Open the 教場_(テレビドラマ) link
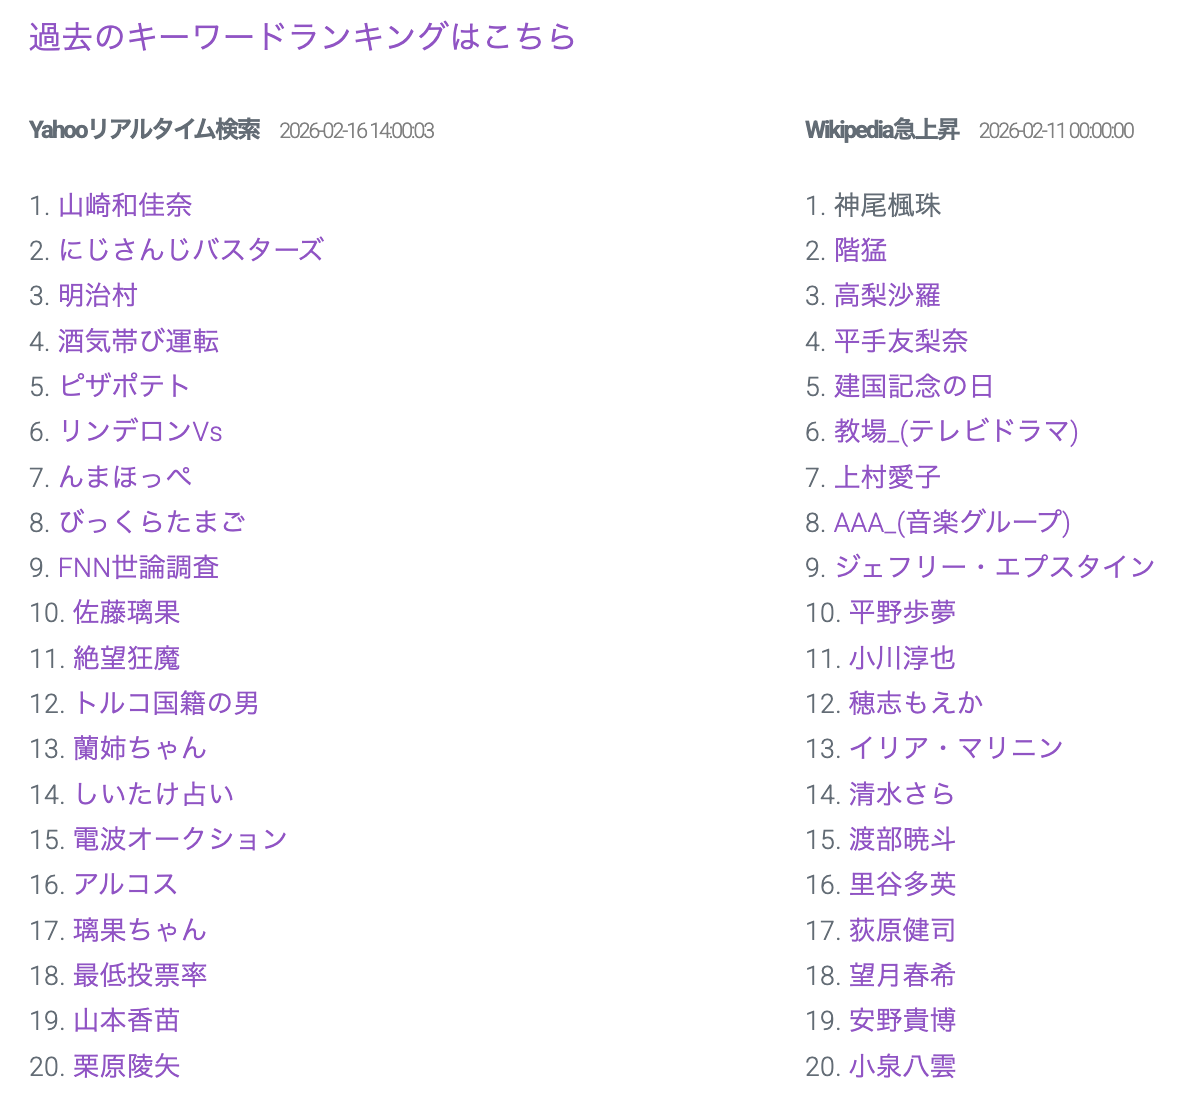1190x1102 pixels. (956, 431)
